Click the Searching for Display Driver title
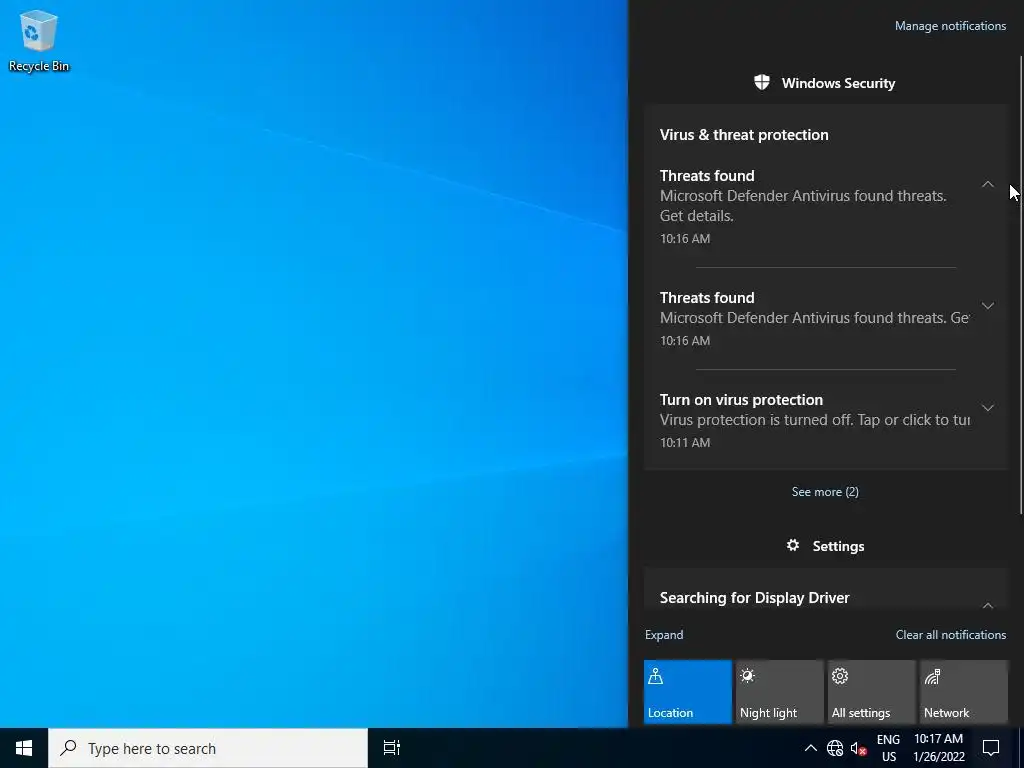 click(754, 598)
